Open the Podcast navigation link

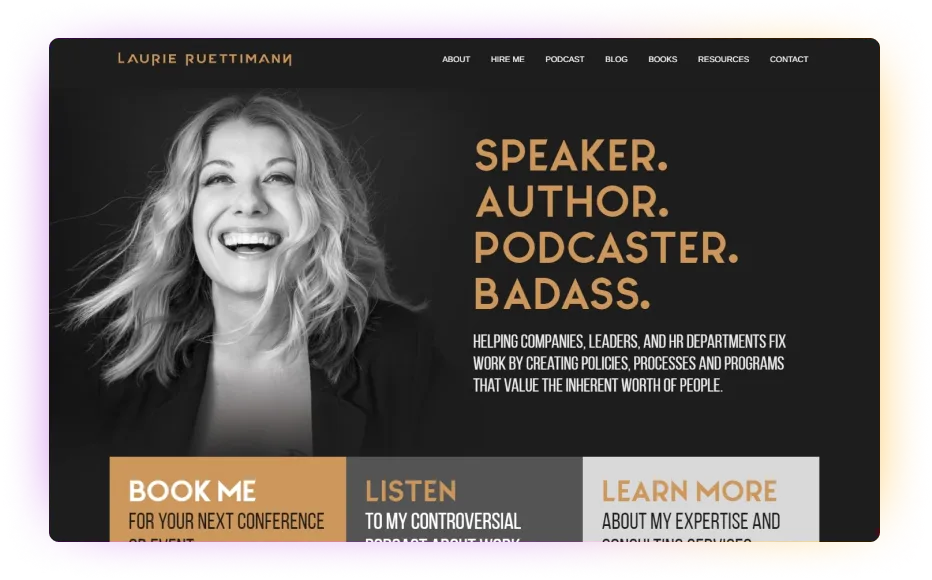565,59
